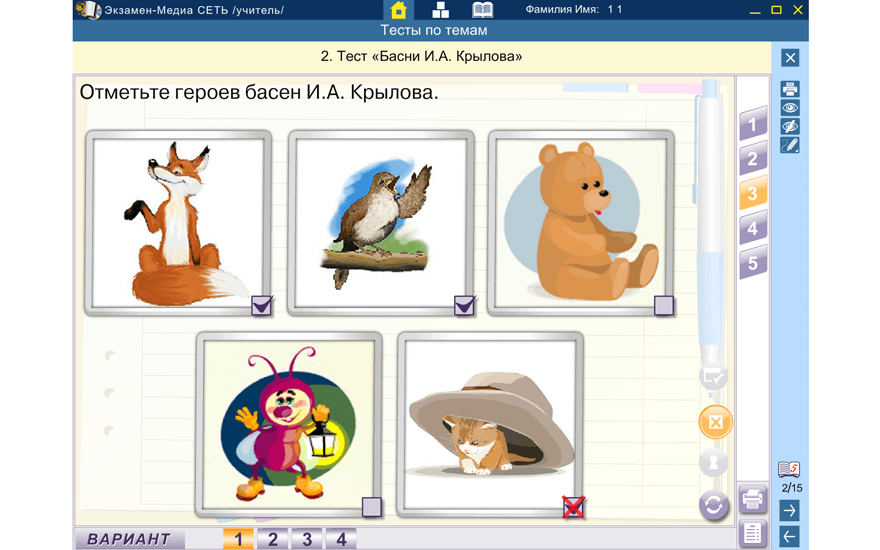Click the kitten under hat picture
880x550 pixels.
click(x=491, y=424)
